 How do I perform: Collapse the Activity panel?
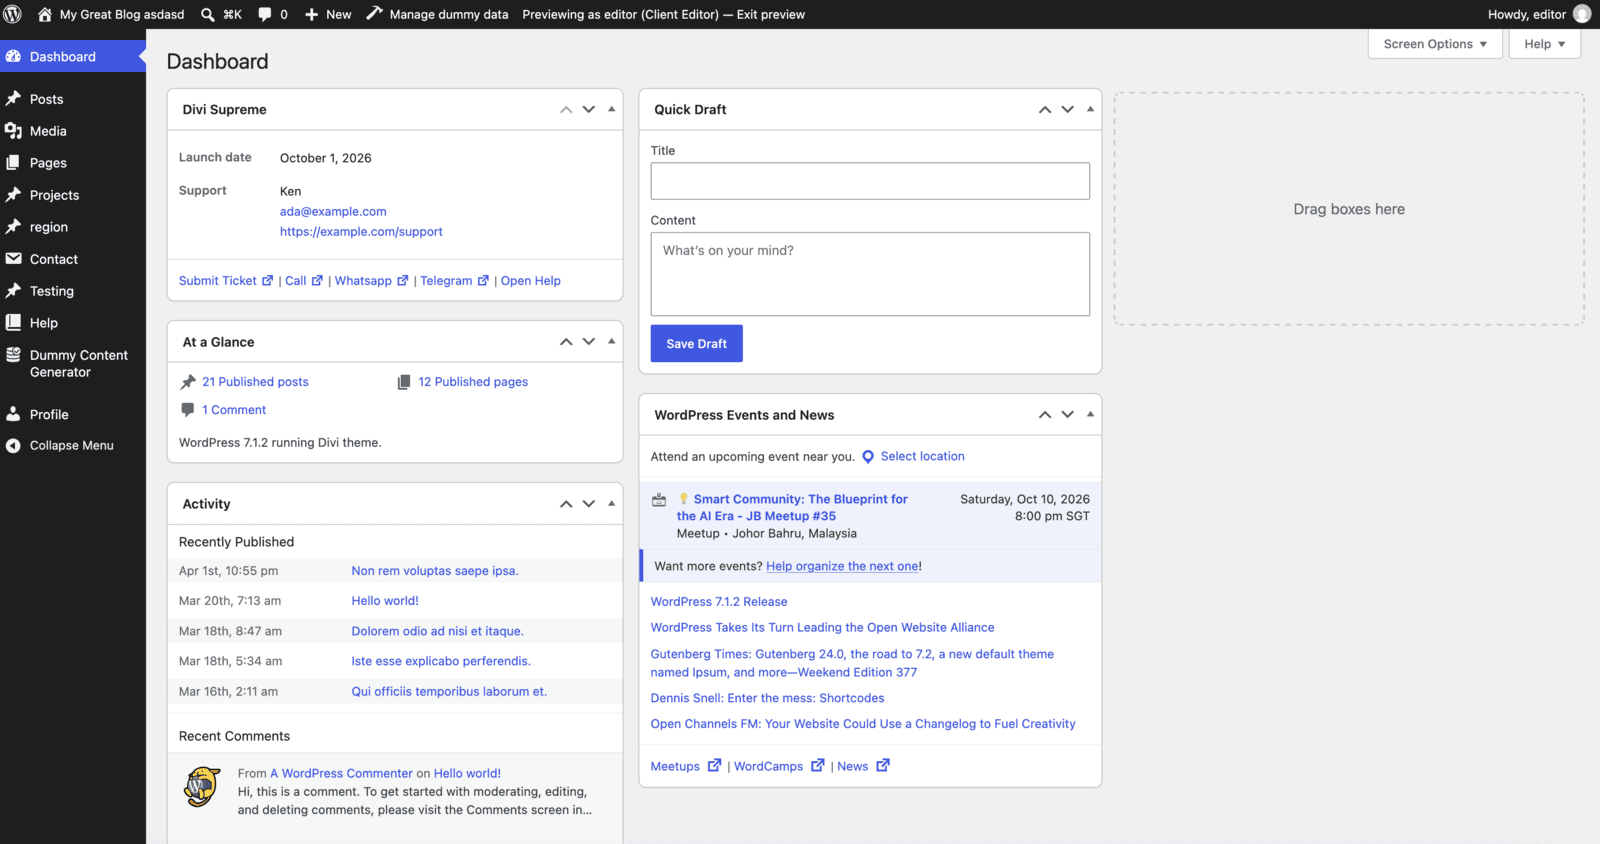(611, 503)
